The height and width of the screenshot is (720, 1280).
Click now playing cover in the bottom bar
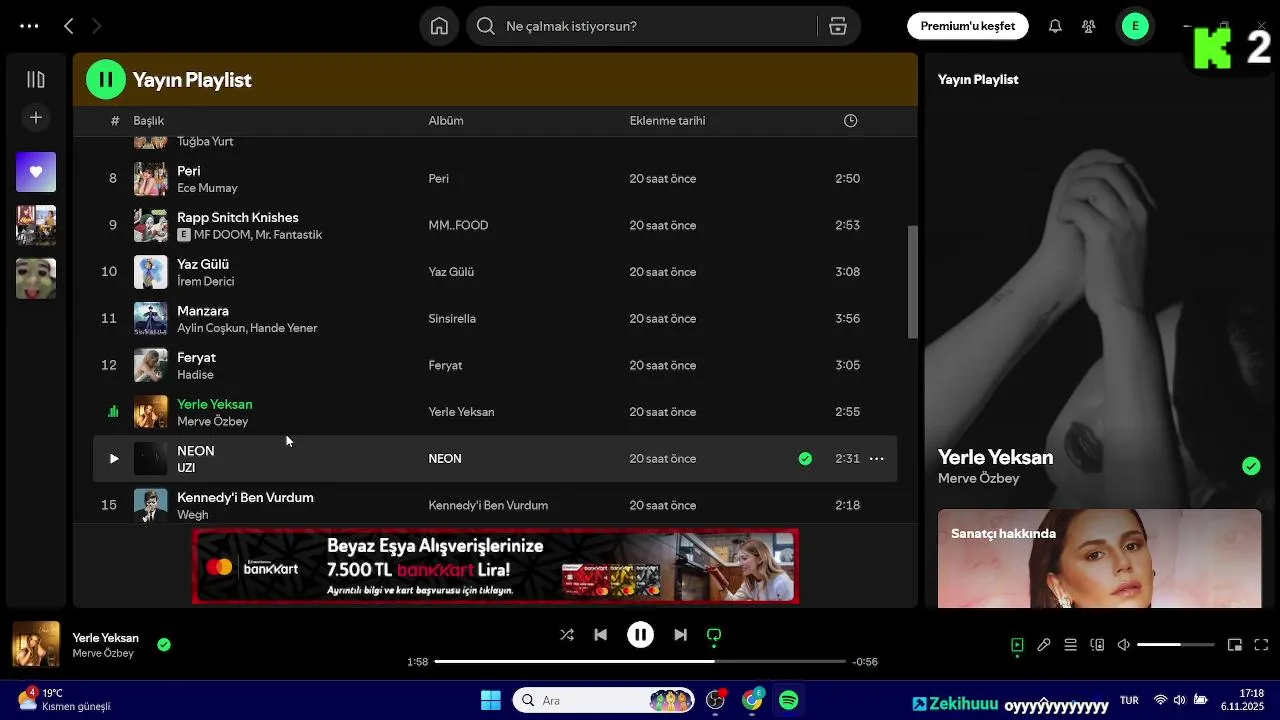[x=36, y=645]
